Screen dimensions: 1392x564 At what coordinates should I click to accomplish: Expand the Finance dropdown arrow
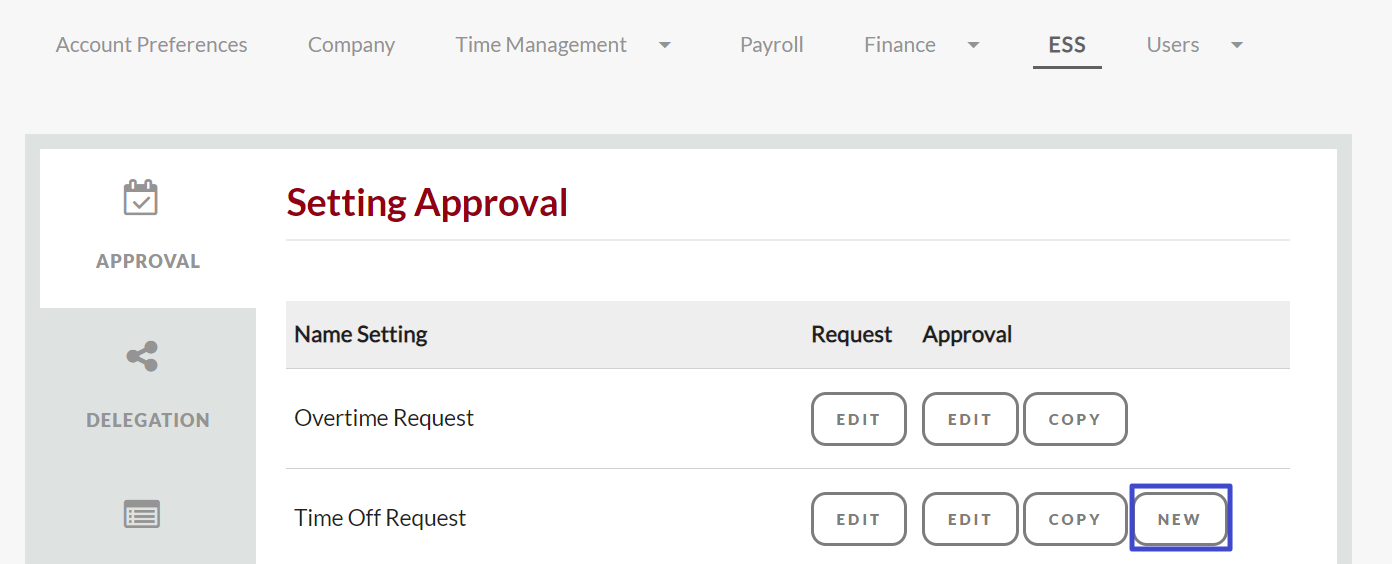(973, 45)
